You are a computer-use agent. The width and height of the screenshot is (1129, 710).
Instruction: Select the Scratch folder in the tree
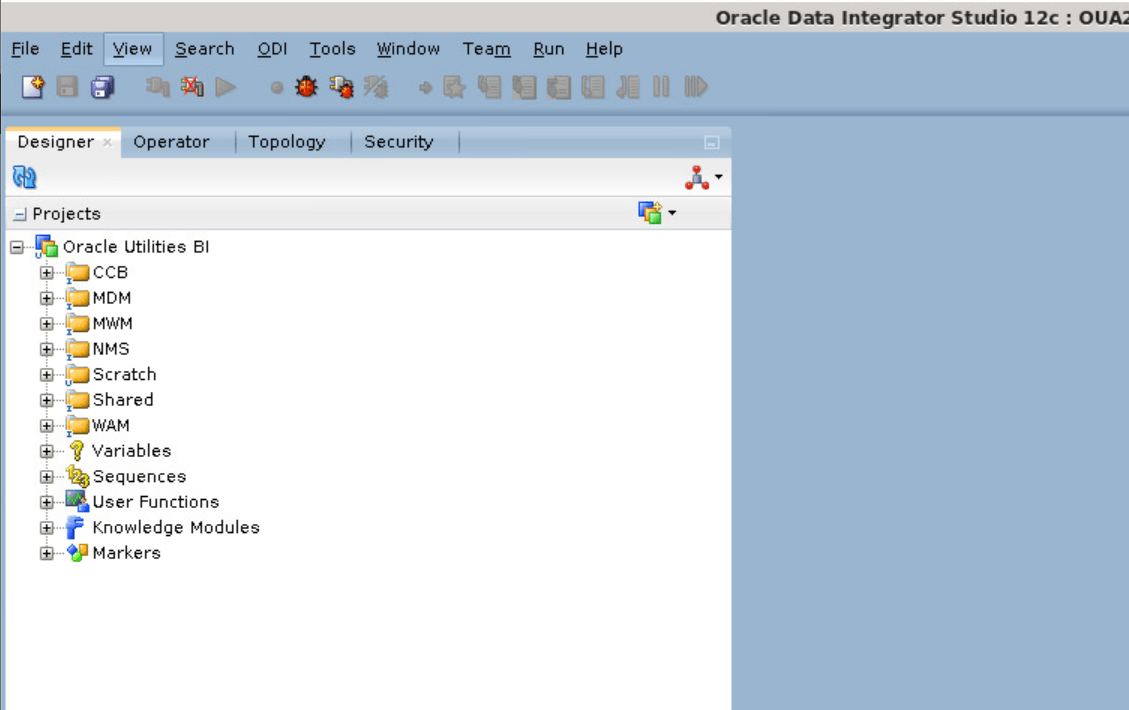click(x=124, y=374)
